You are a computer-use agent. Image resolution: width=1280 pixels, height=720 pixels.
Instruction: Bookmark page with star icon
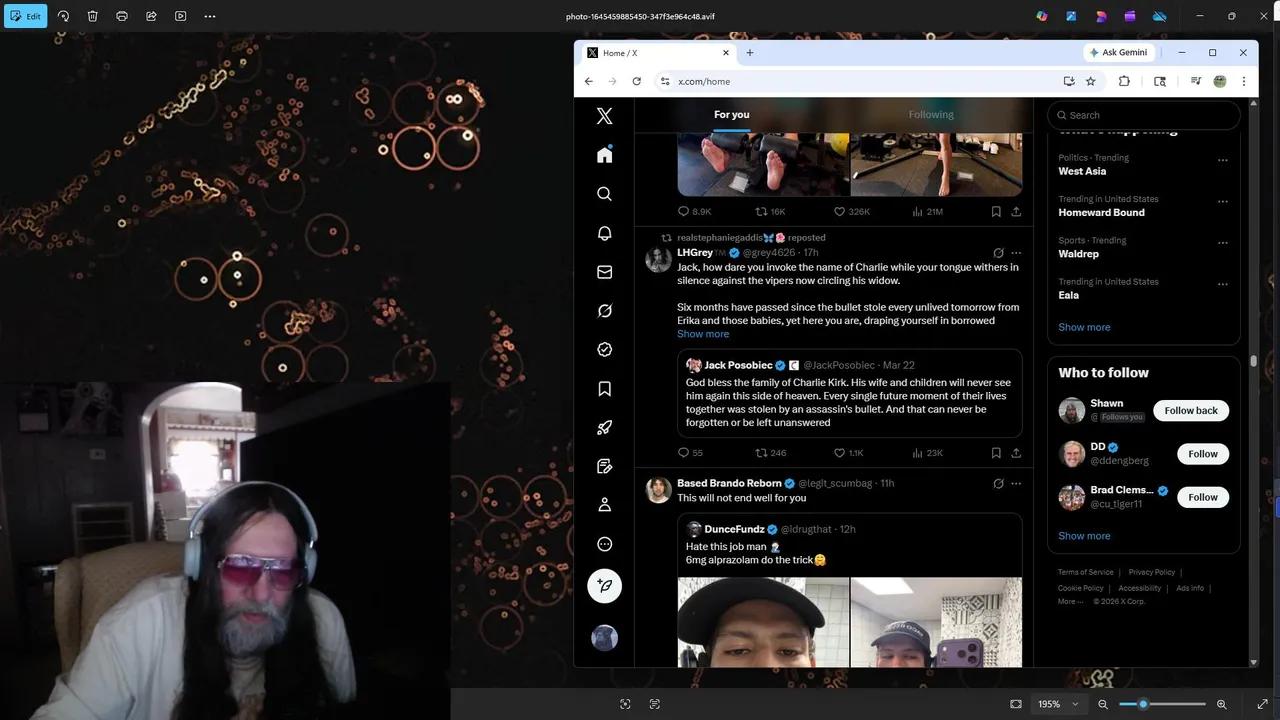pos(1091,82)
